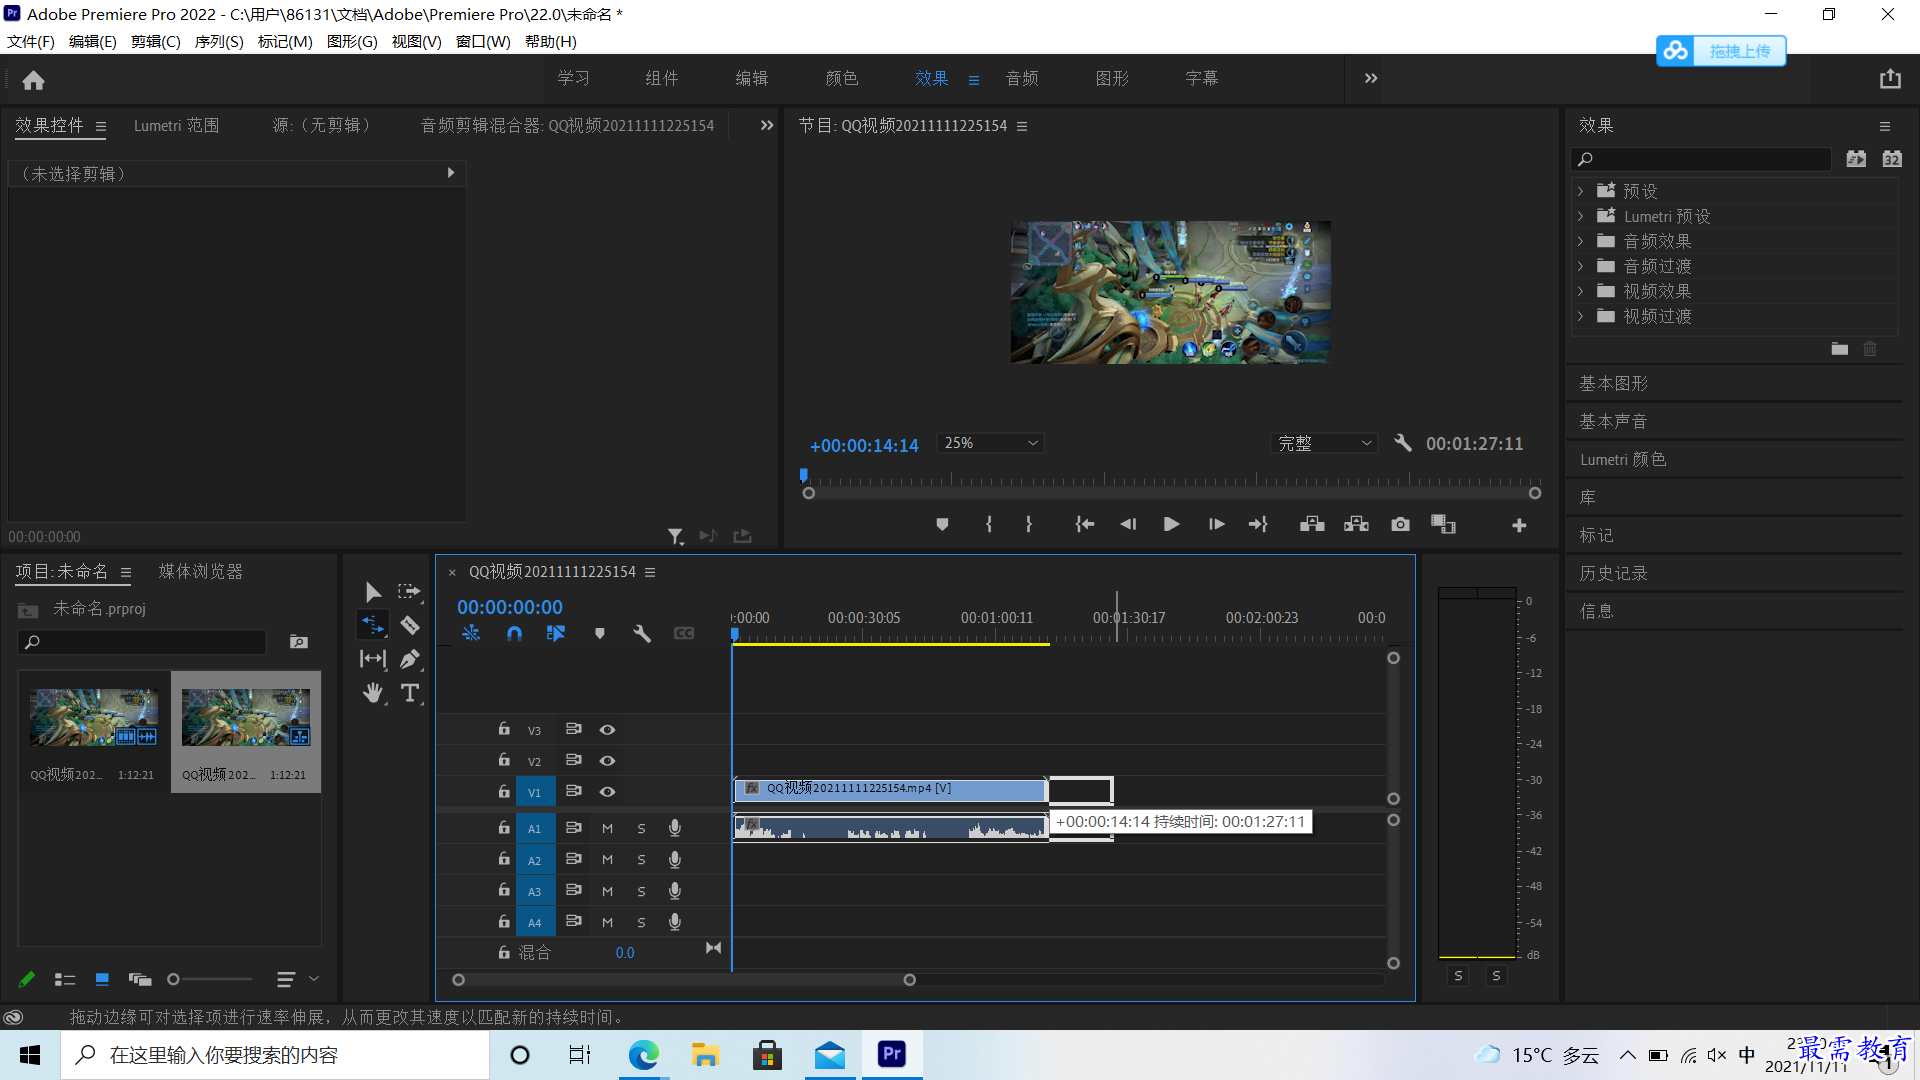Viewport: 1920px width, 1080px height.
Task: Expand the 音频效果 folder
Action: coord(1580,241)
